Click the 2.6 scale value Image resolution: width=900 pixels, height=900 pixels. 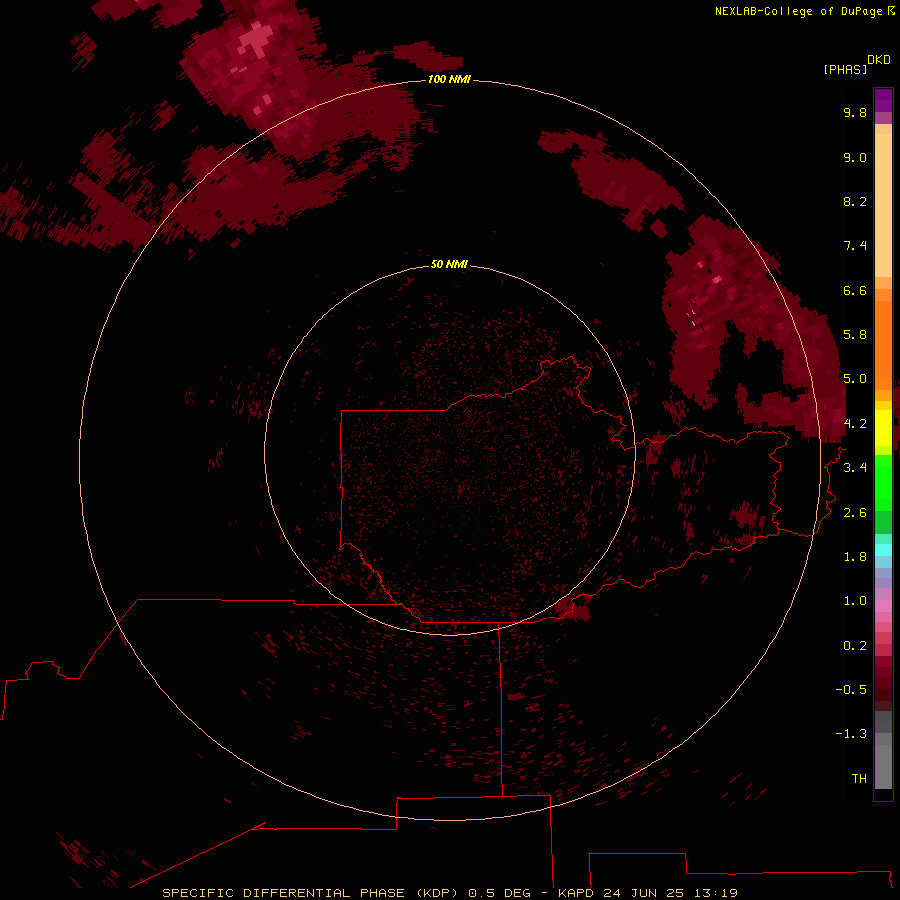point(855,513)
